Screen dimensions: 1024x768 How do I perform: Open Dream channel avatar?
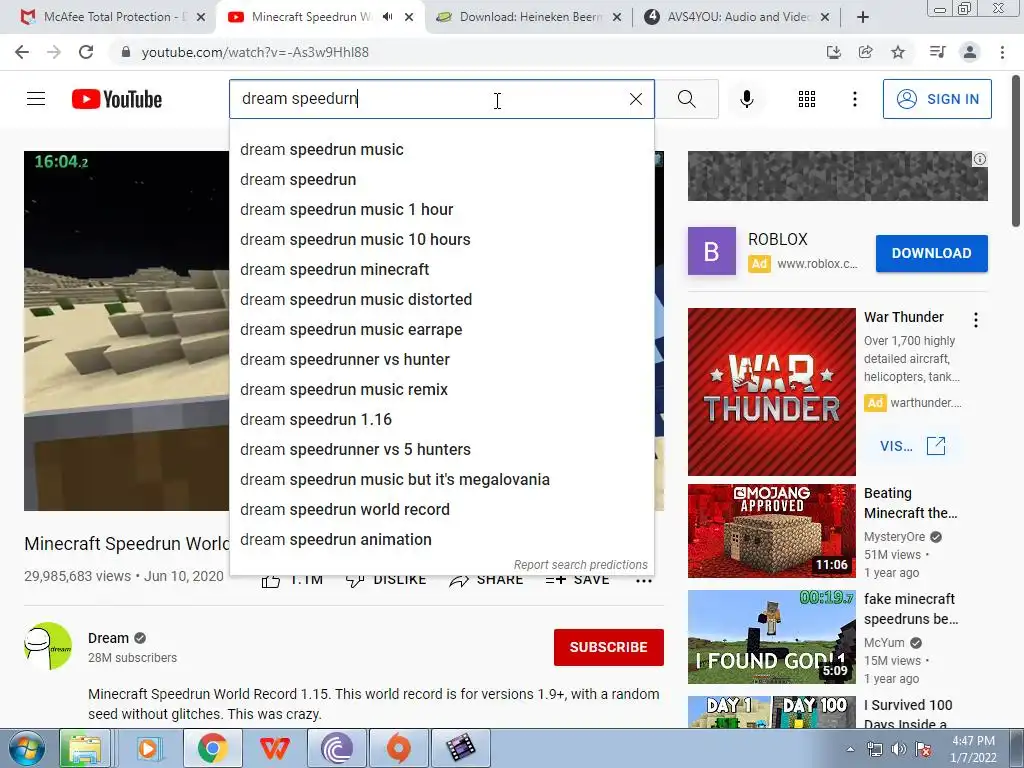(48, 646)
